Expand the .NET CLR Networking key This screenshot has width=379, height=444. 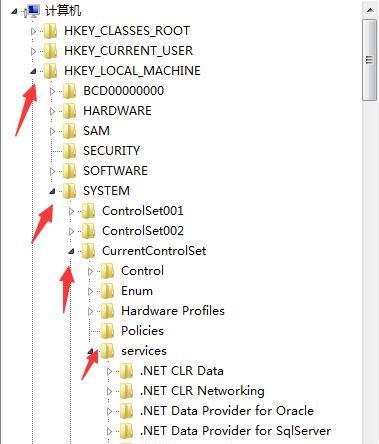pos(109,391)
